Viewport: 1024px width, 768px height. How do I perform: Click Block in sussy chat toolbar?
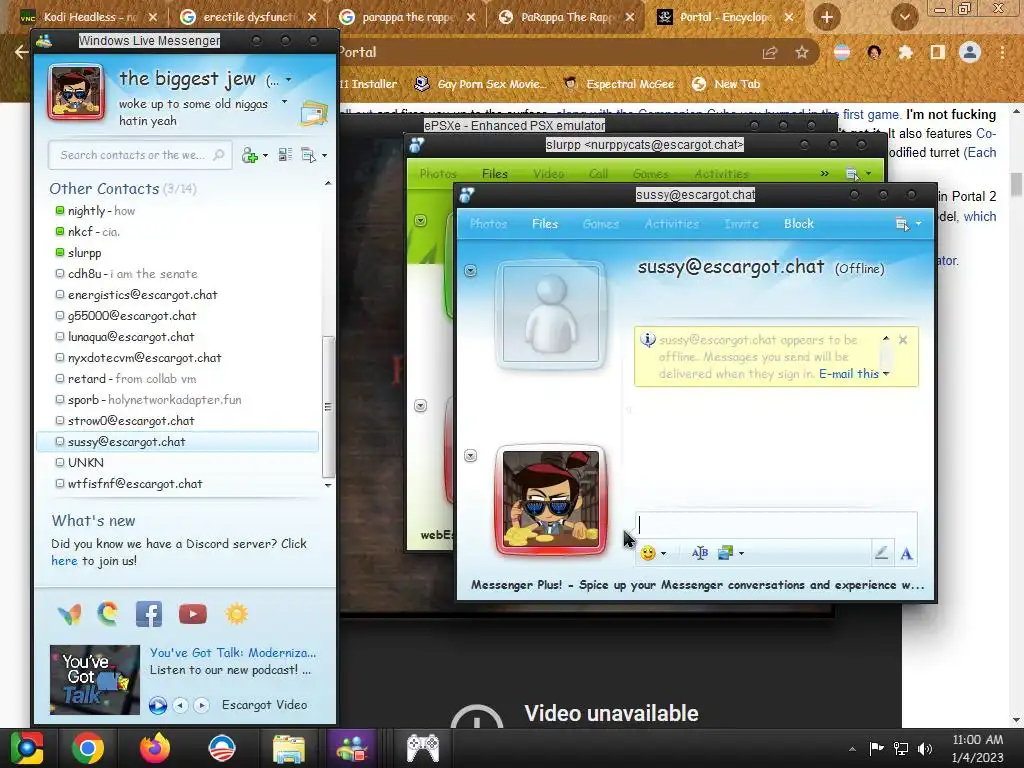(x=799, y=224)
